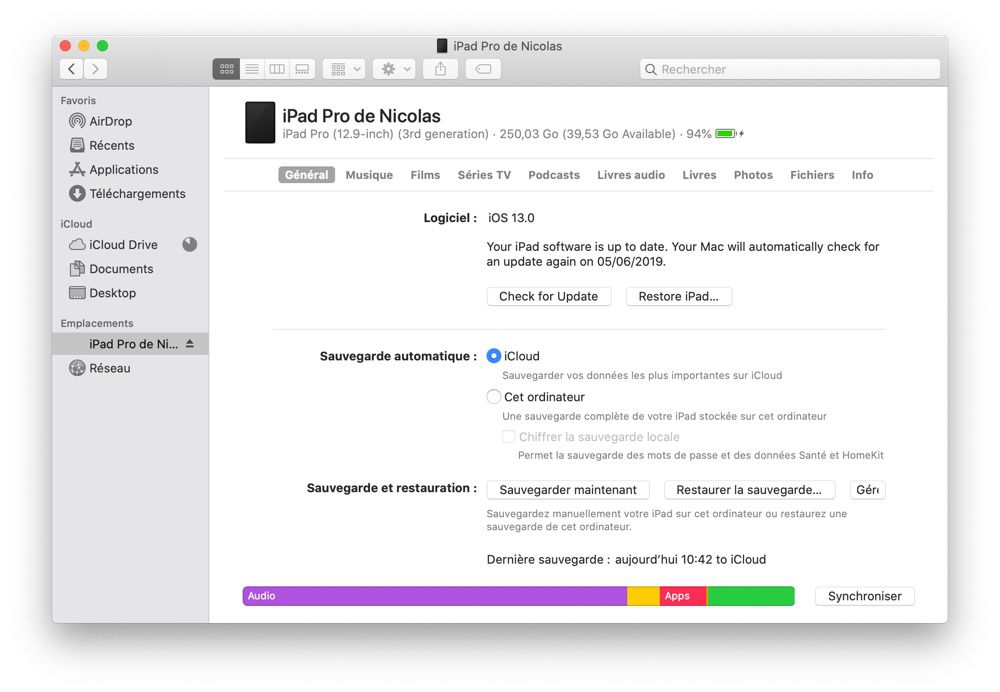Click the iCloud Drive storage pie indicator
The height and width of the screenshot is (692, 1000).
pyautogui.click(x=189, y=244)
